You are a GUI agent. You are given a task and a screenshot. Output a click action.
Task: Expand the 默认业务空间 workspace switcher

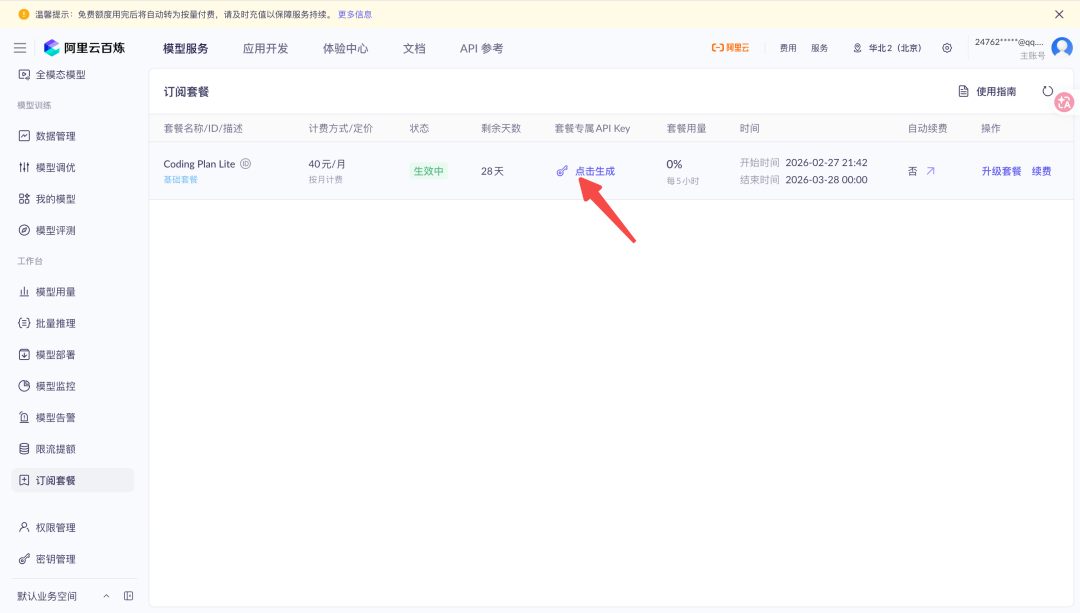[47, 595]
